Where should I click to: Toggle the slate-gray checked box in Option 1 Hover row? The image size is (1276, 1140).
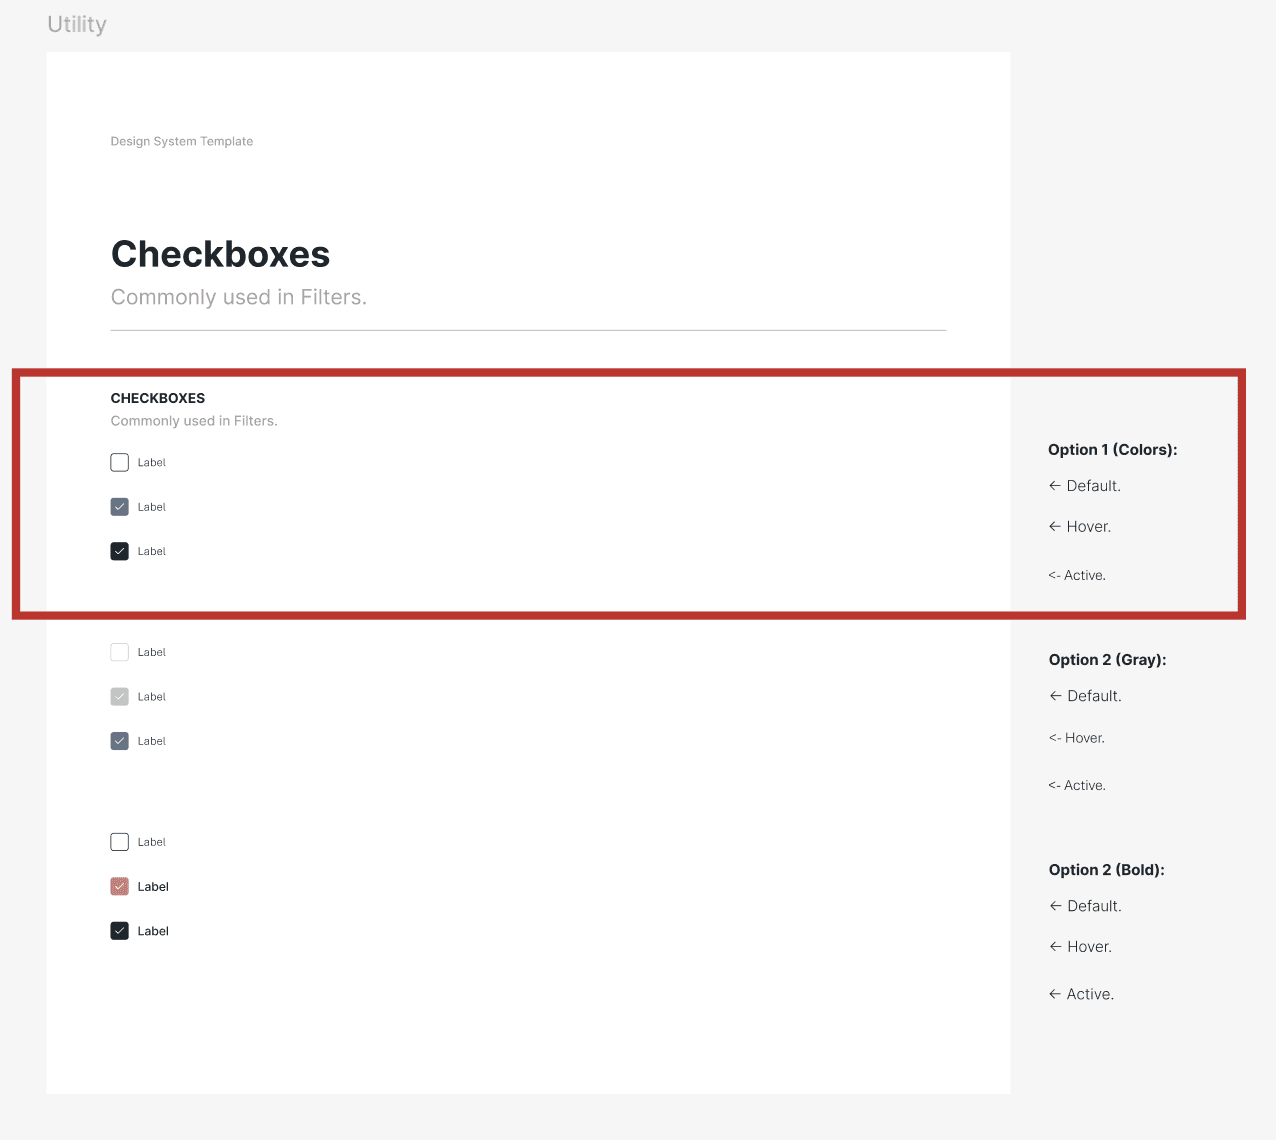pyautogui.click(x=120, y=507)
